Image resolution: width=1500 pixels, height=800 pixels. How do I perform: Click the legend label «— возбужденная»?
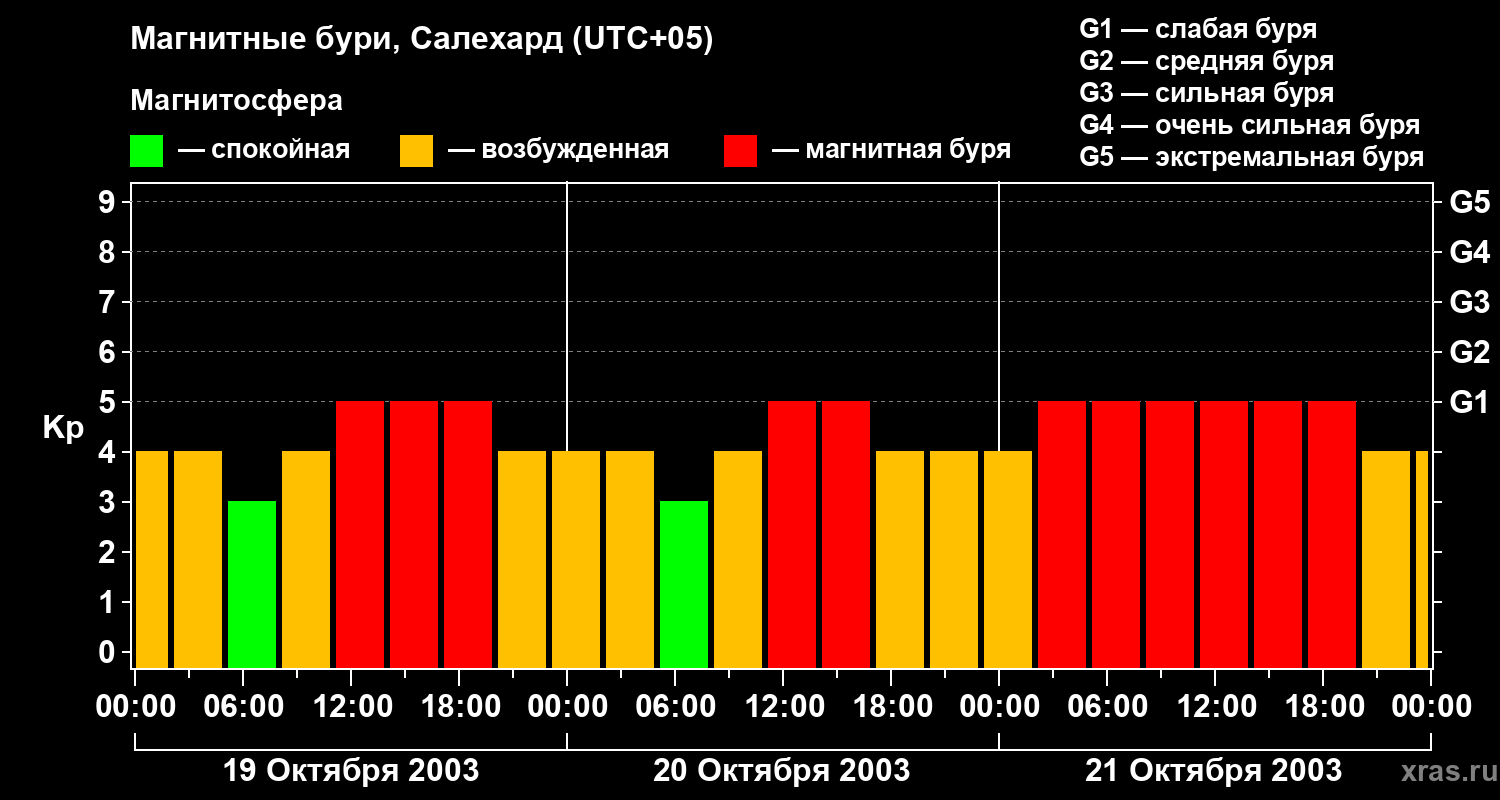pos(558,150)
